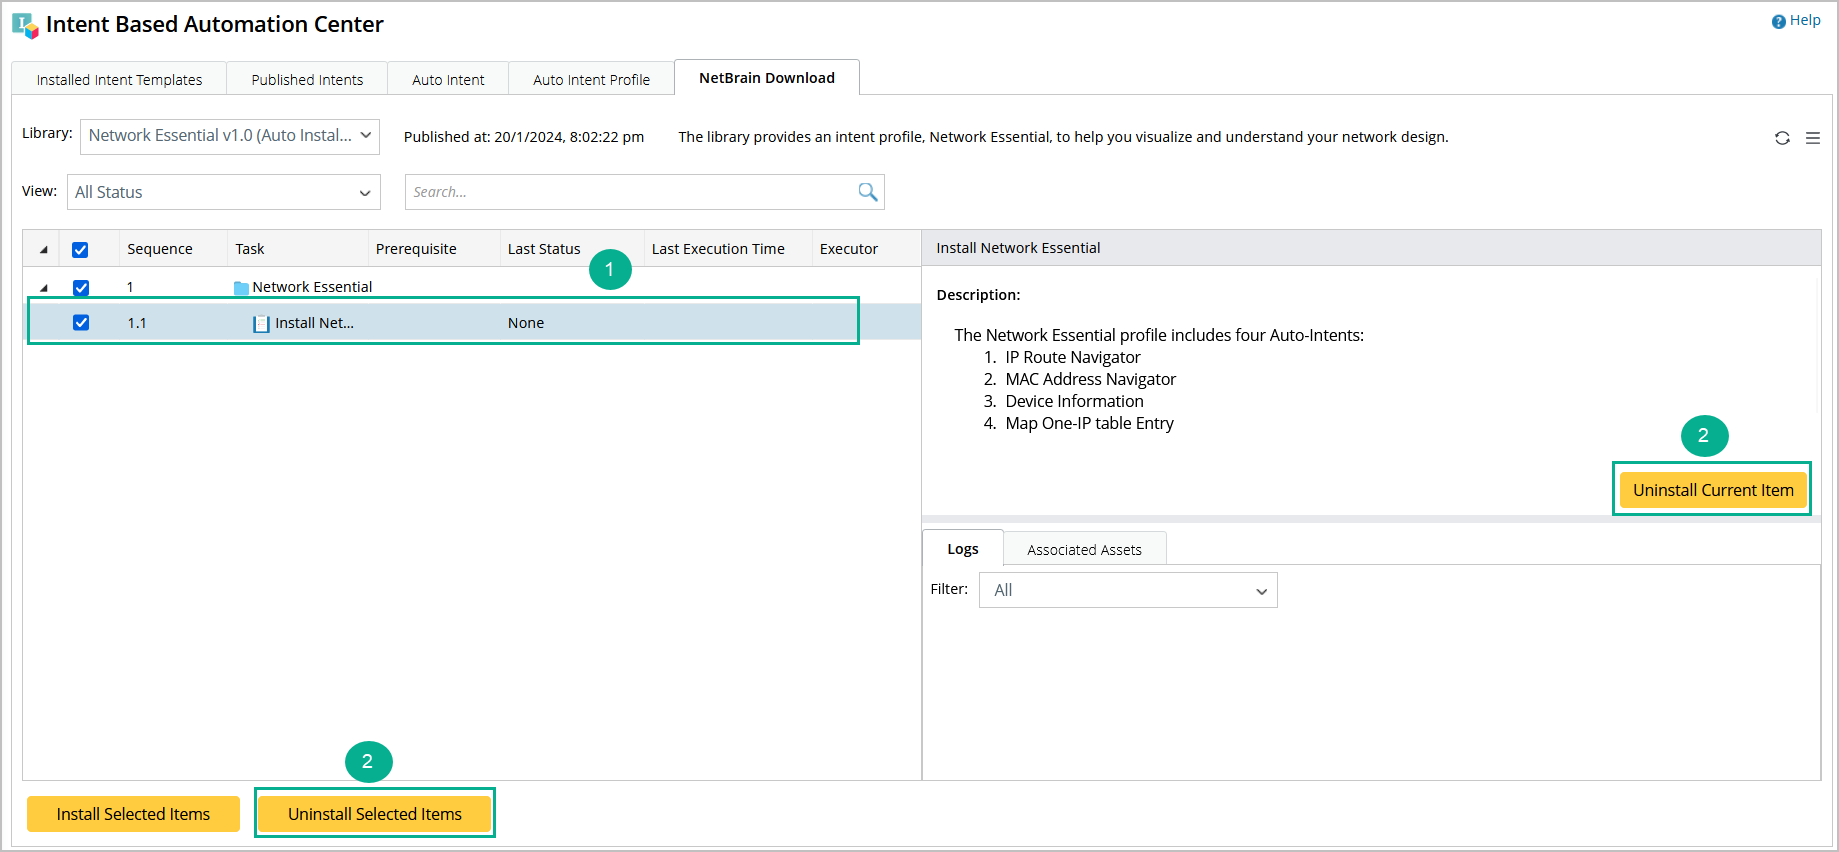Open the Logs Filter dropdown
The width and height of the screenshot is (1839, 852).
point(1128,590)
